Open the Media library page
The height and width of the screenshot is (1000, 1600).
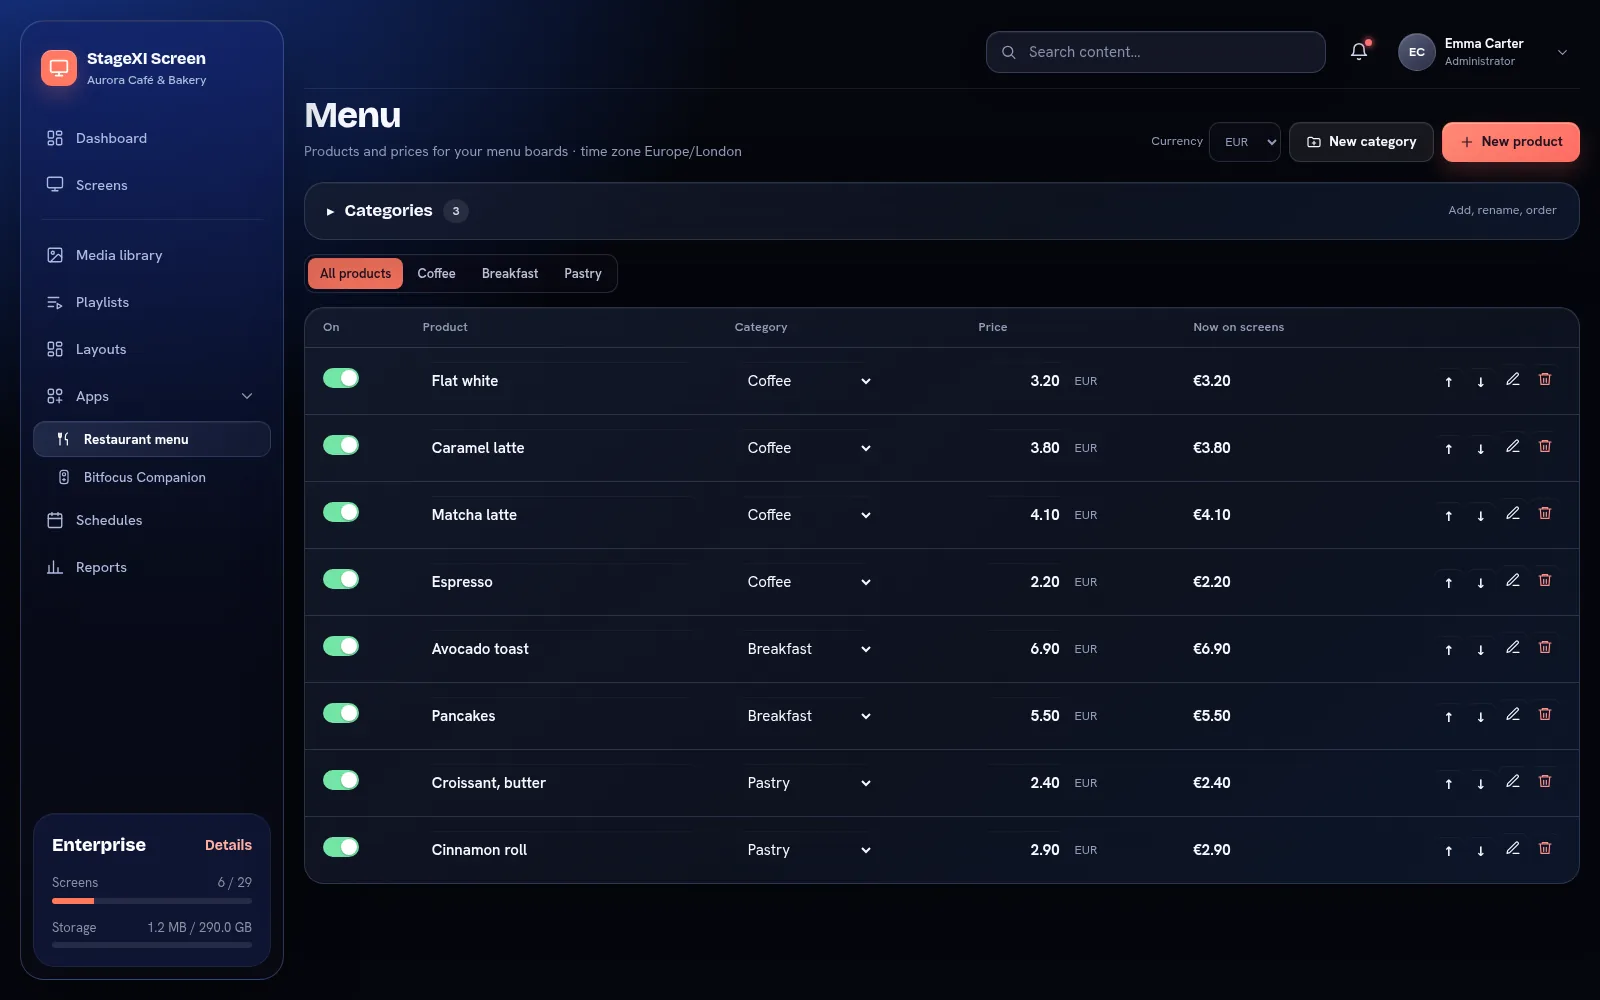pos(152,255)
